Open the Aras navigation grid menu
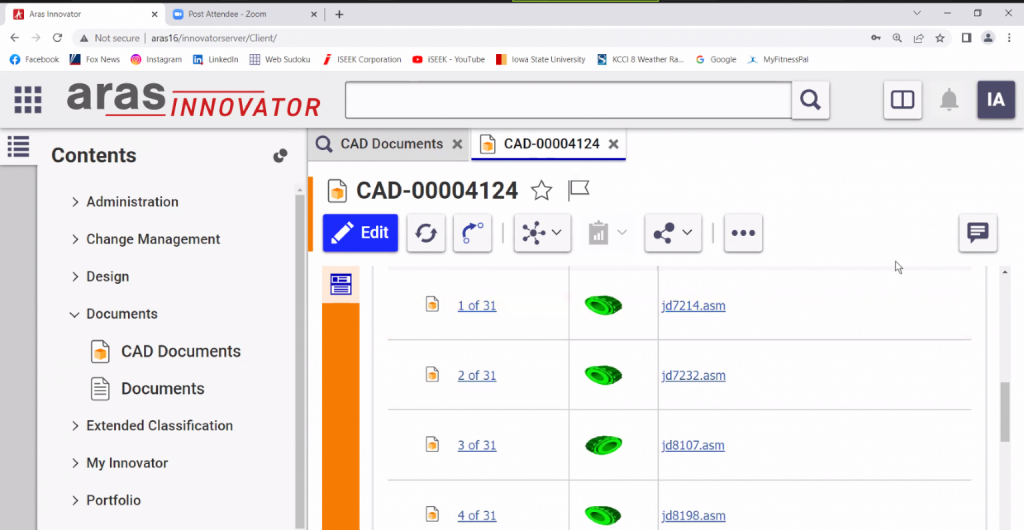Screen dimensions: 1024x530 27,100
